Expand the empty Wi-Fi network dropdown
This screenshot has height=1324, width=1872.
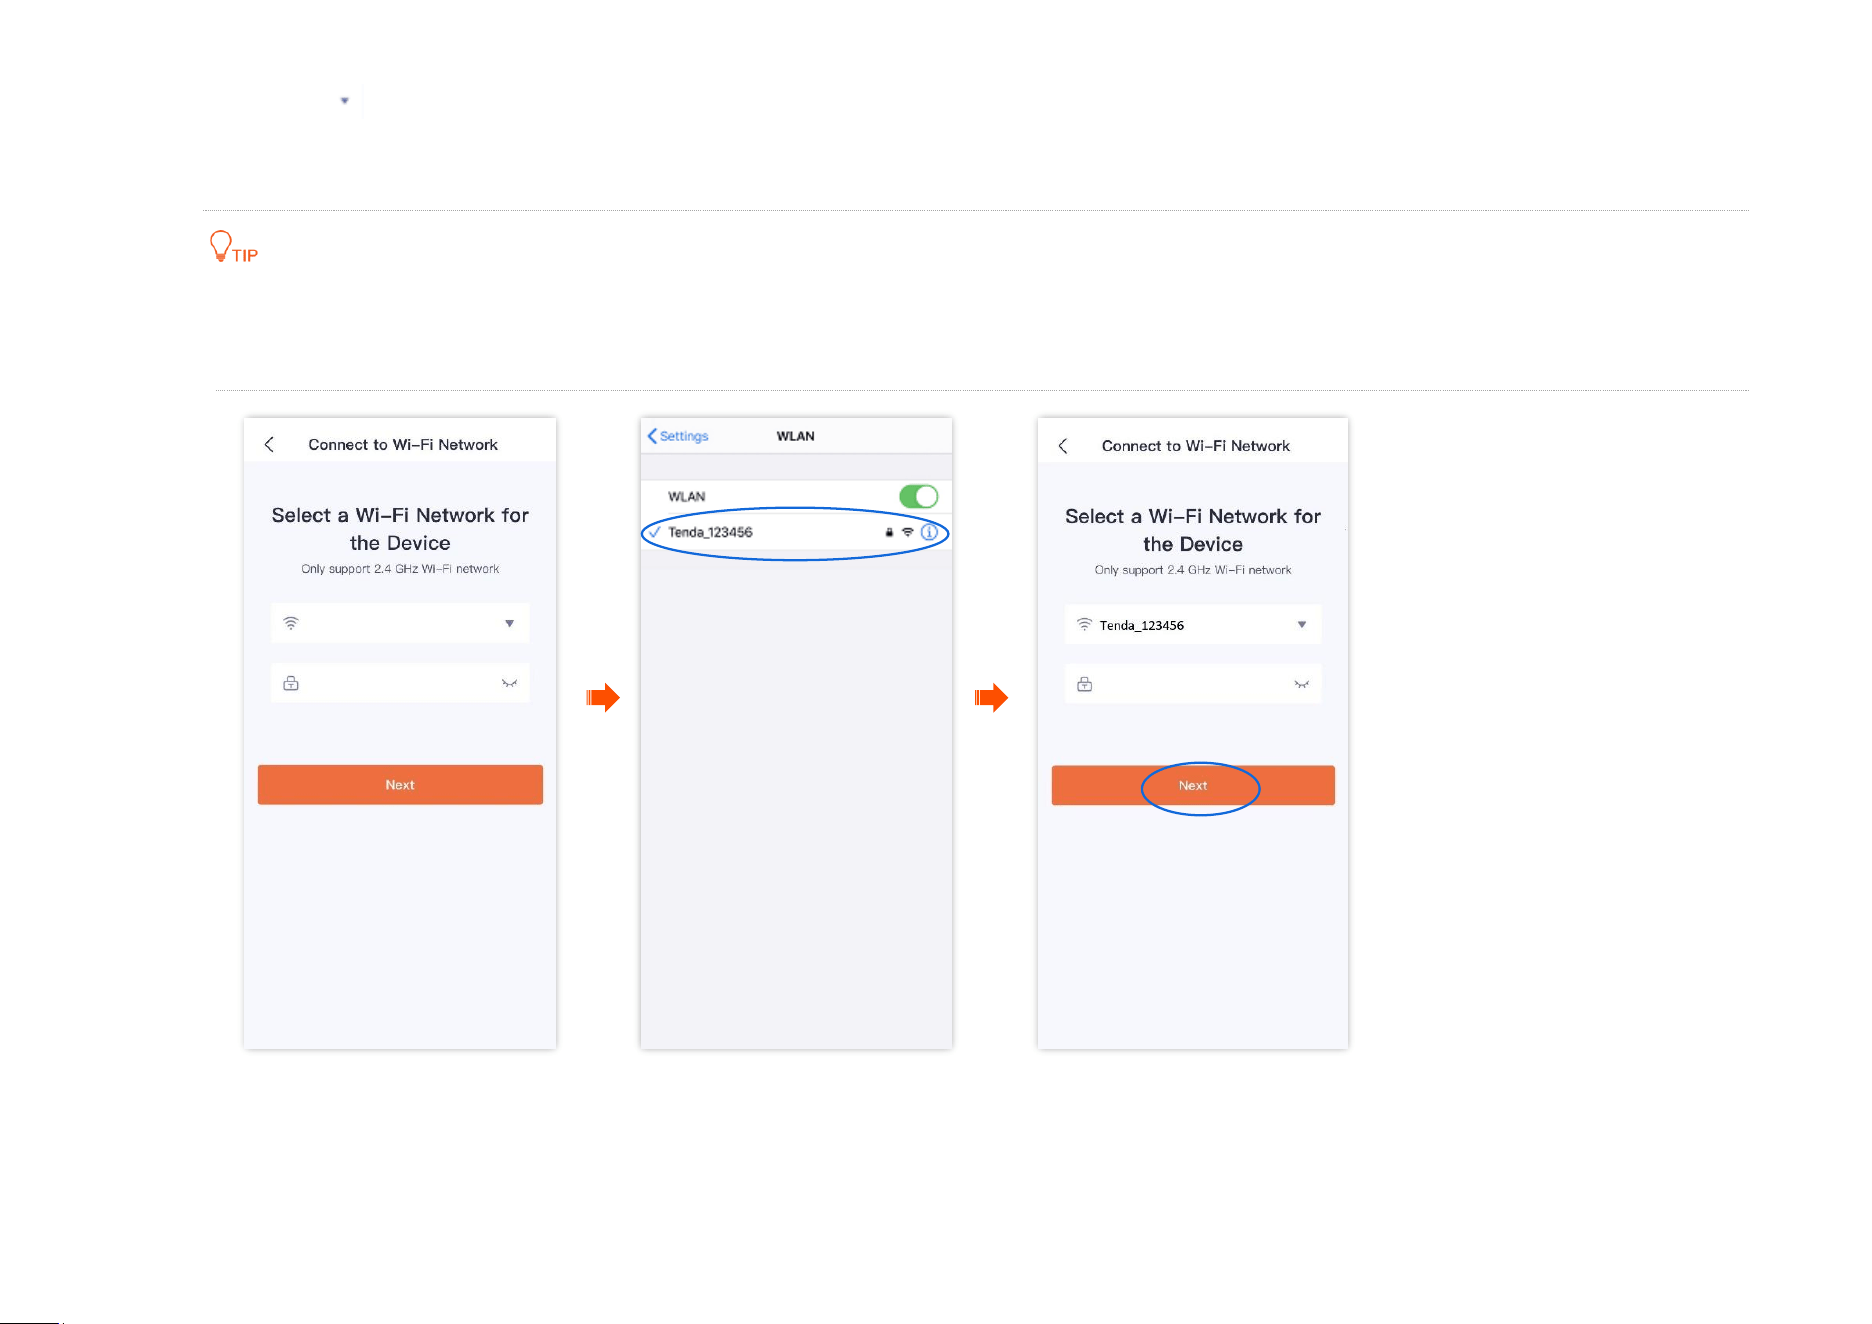510,623
